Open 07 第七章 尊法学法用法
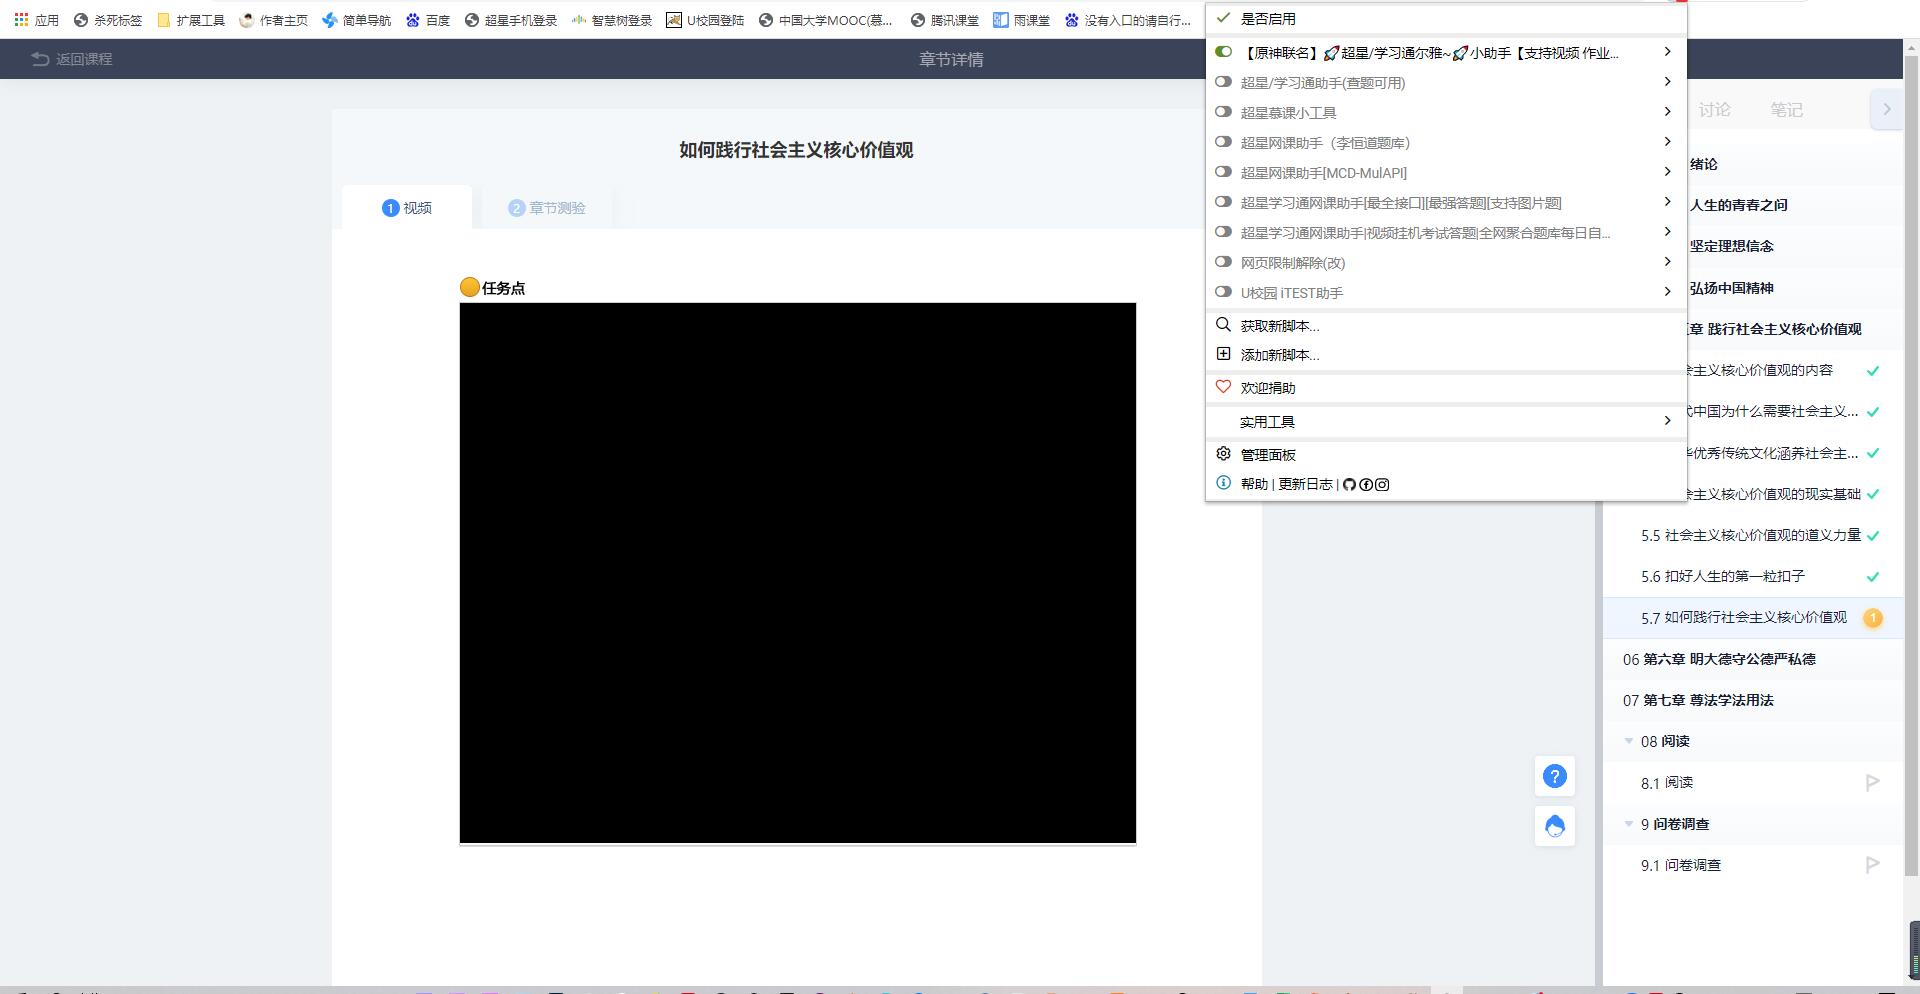Image resolution: width=1920 pixels, height=994 pixels. [1752, 700]
